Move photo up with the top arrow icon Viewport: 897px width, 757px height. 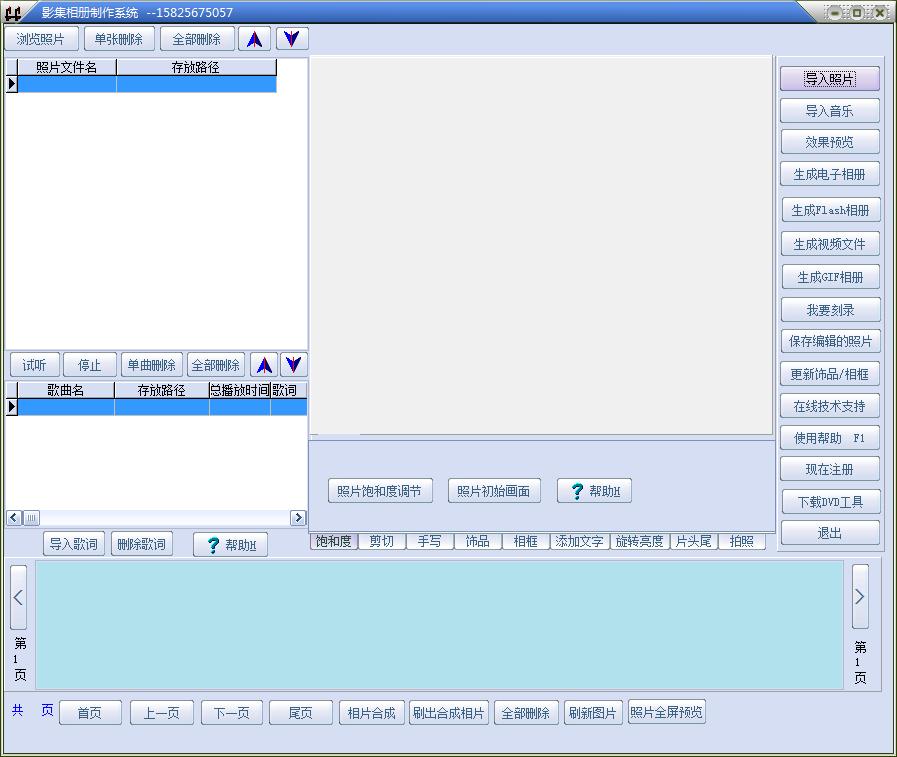click(255, 39)
